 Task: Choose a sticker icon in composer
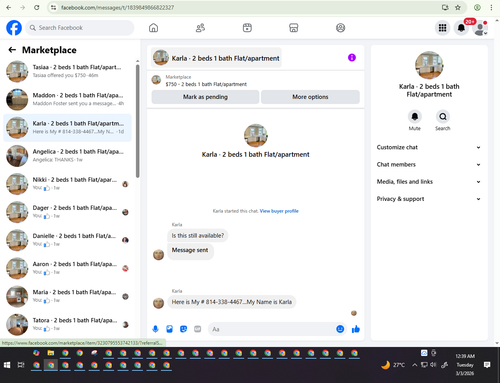coord(183,329)
